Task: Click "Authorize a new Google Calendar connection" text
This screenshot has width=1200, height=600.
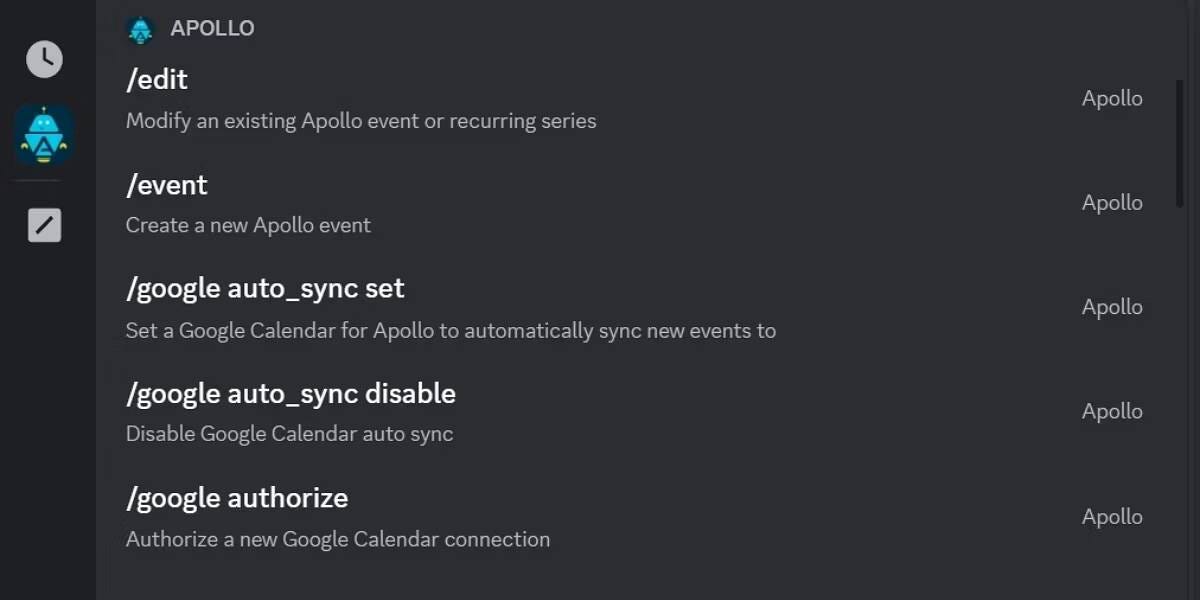Action: tap(338, 540)
